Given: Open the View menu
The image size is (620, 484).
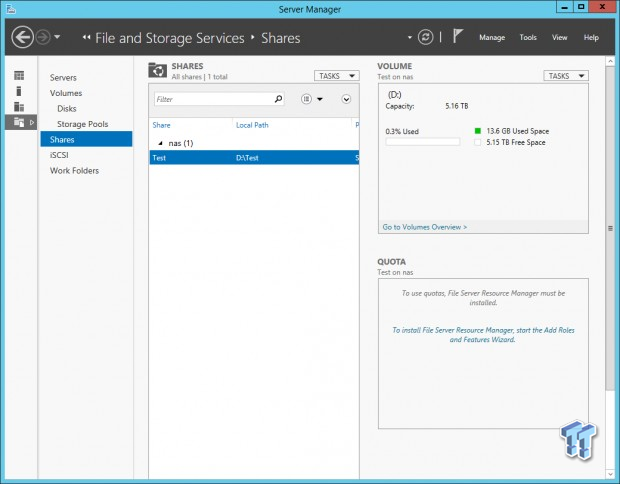Looking at the screenshot, I should point(560,37).
